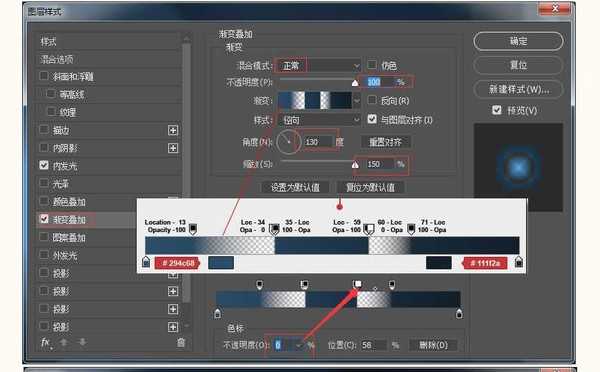Click the fx effects menu icon

click(46, 343)
